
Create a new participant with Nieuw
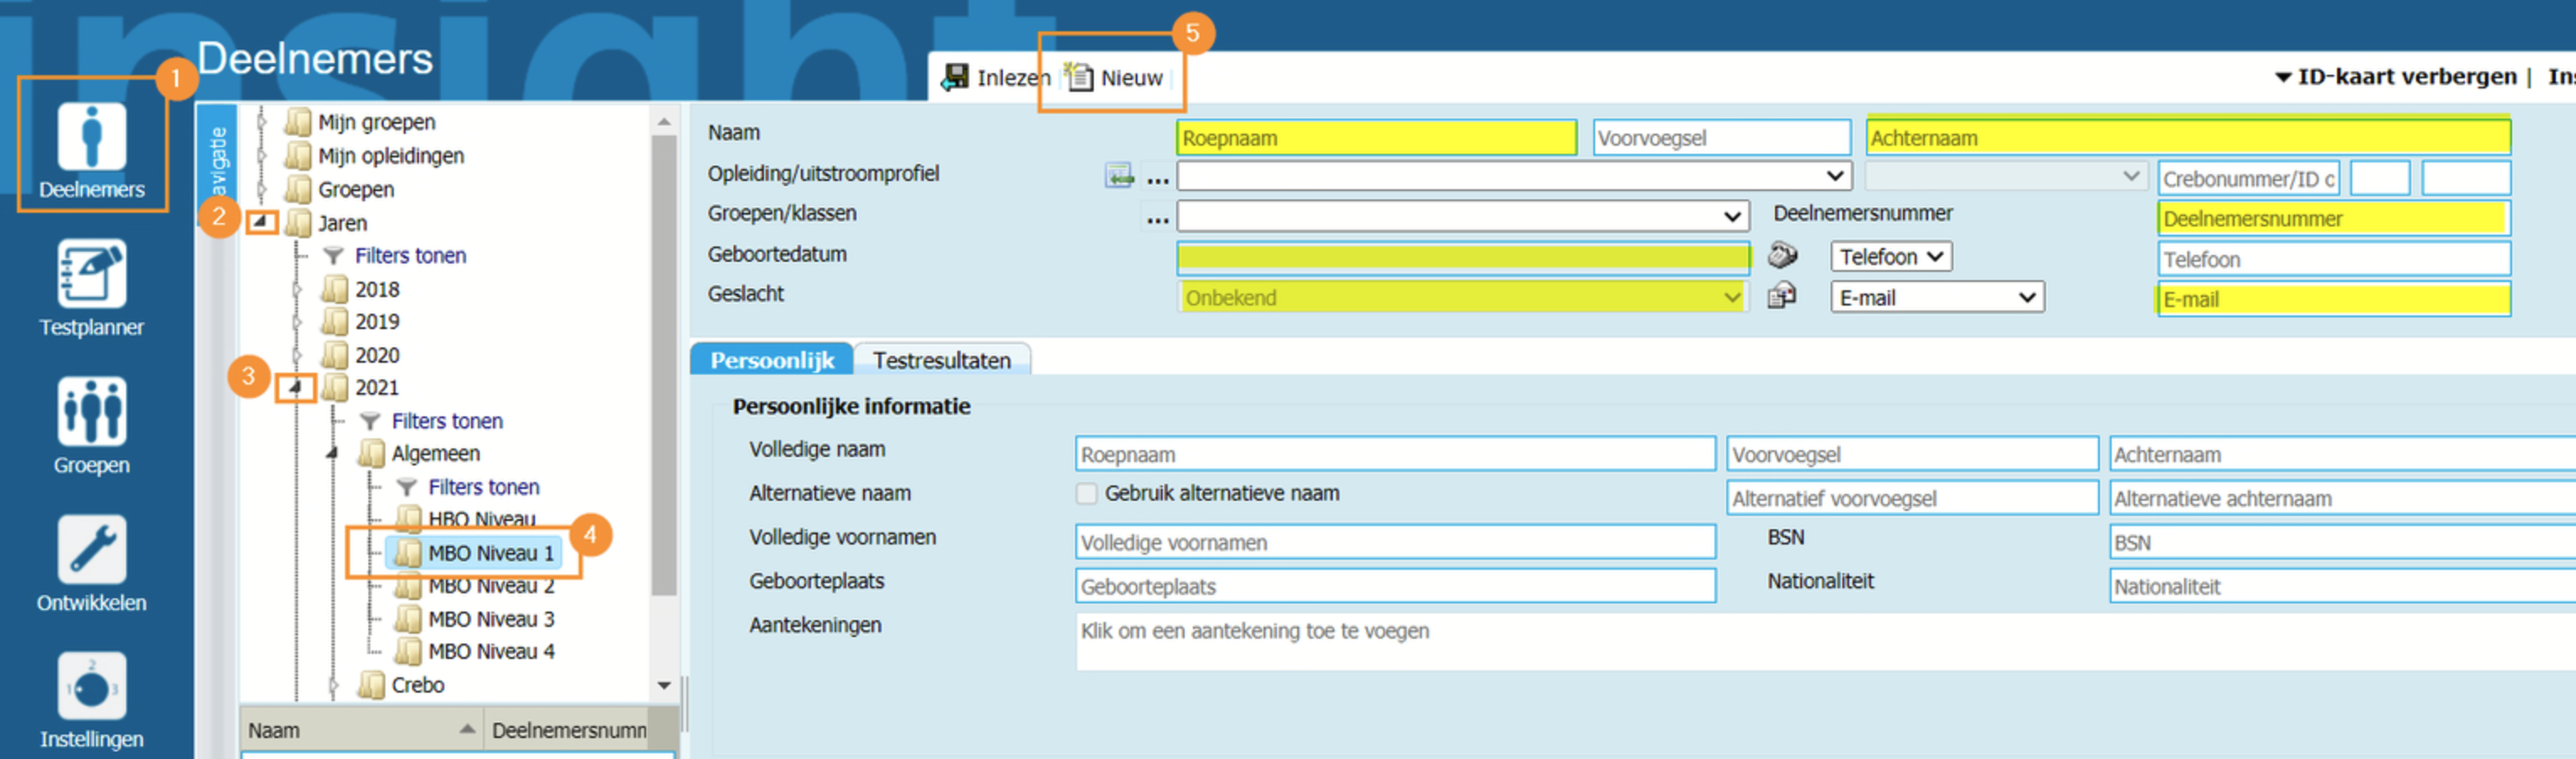click(x=1116, y=77)
